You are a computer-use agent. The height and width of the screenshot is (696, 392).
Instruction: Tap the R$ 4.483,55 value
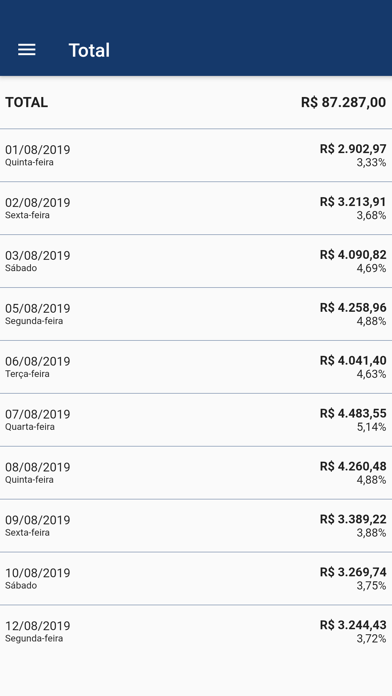tap(353, 413)
